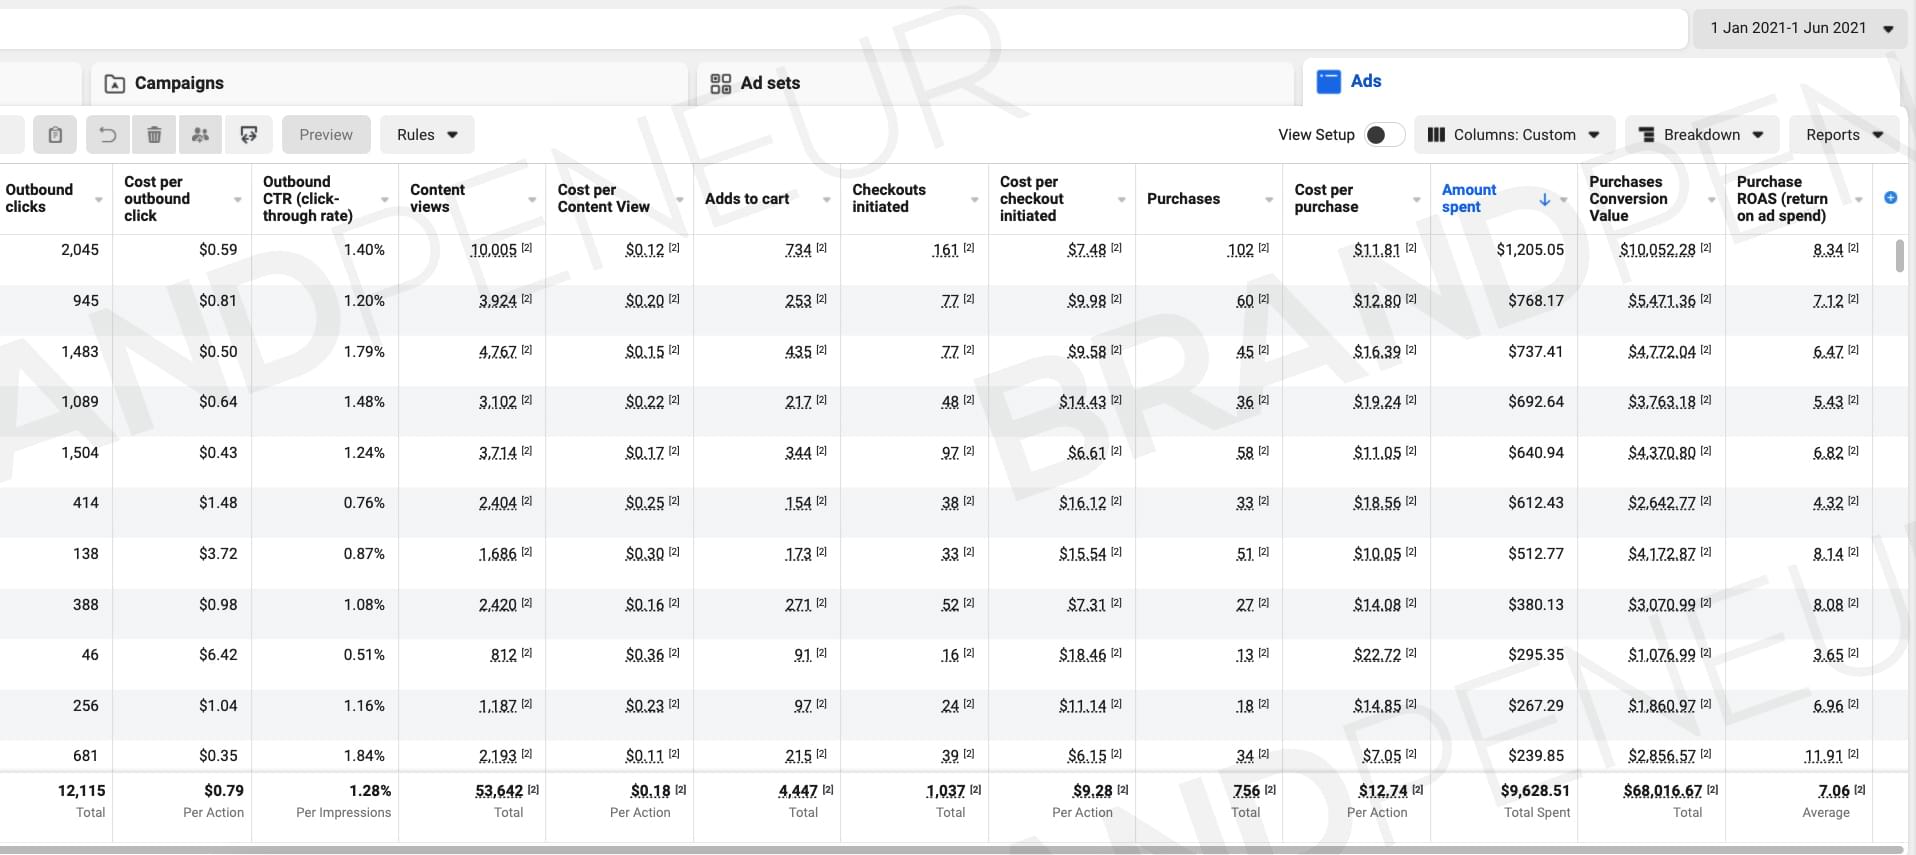The image size is (1916, 855).
Task: Click the 7.06 average ROAS figure
Action: pyautogui.click(x=1833, y=791)
